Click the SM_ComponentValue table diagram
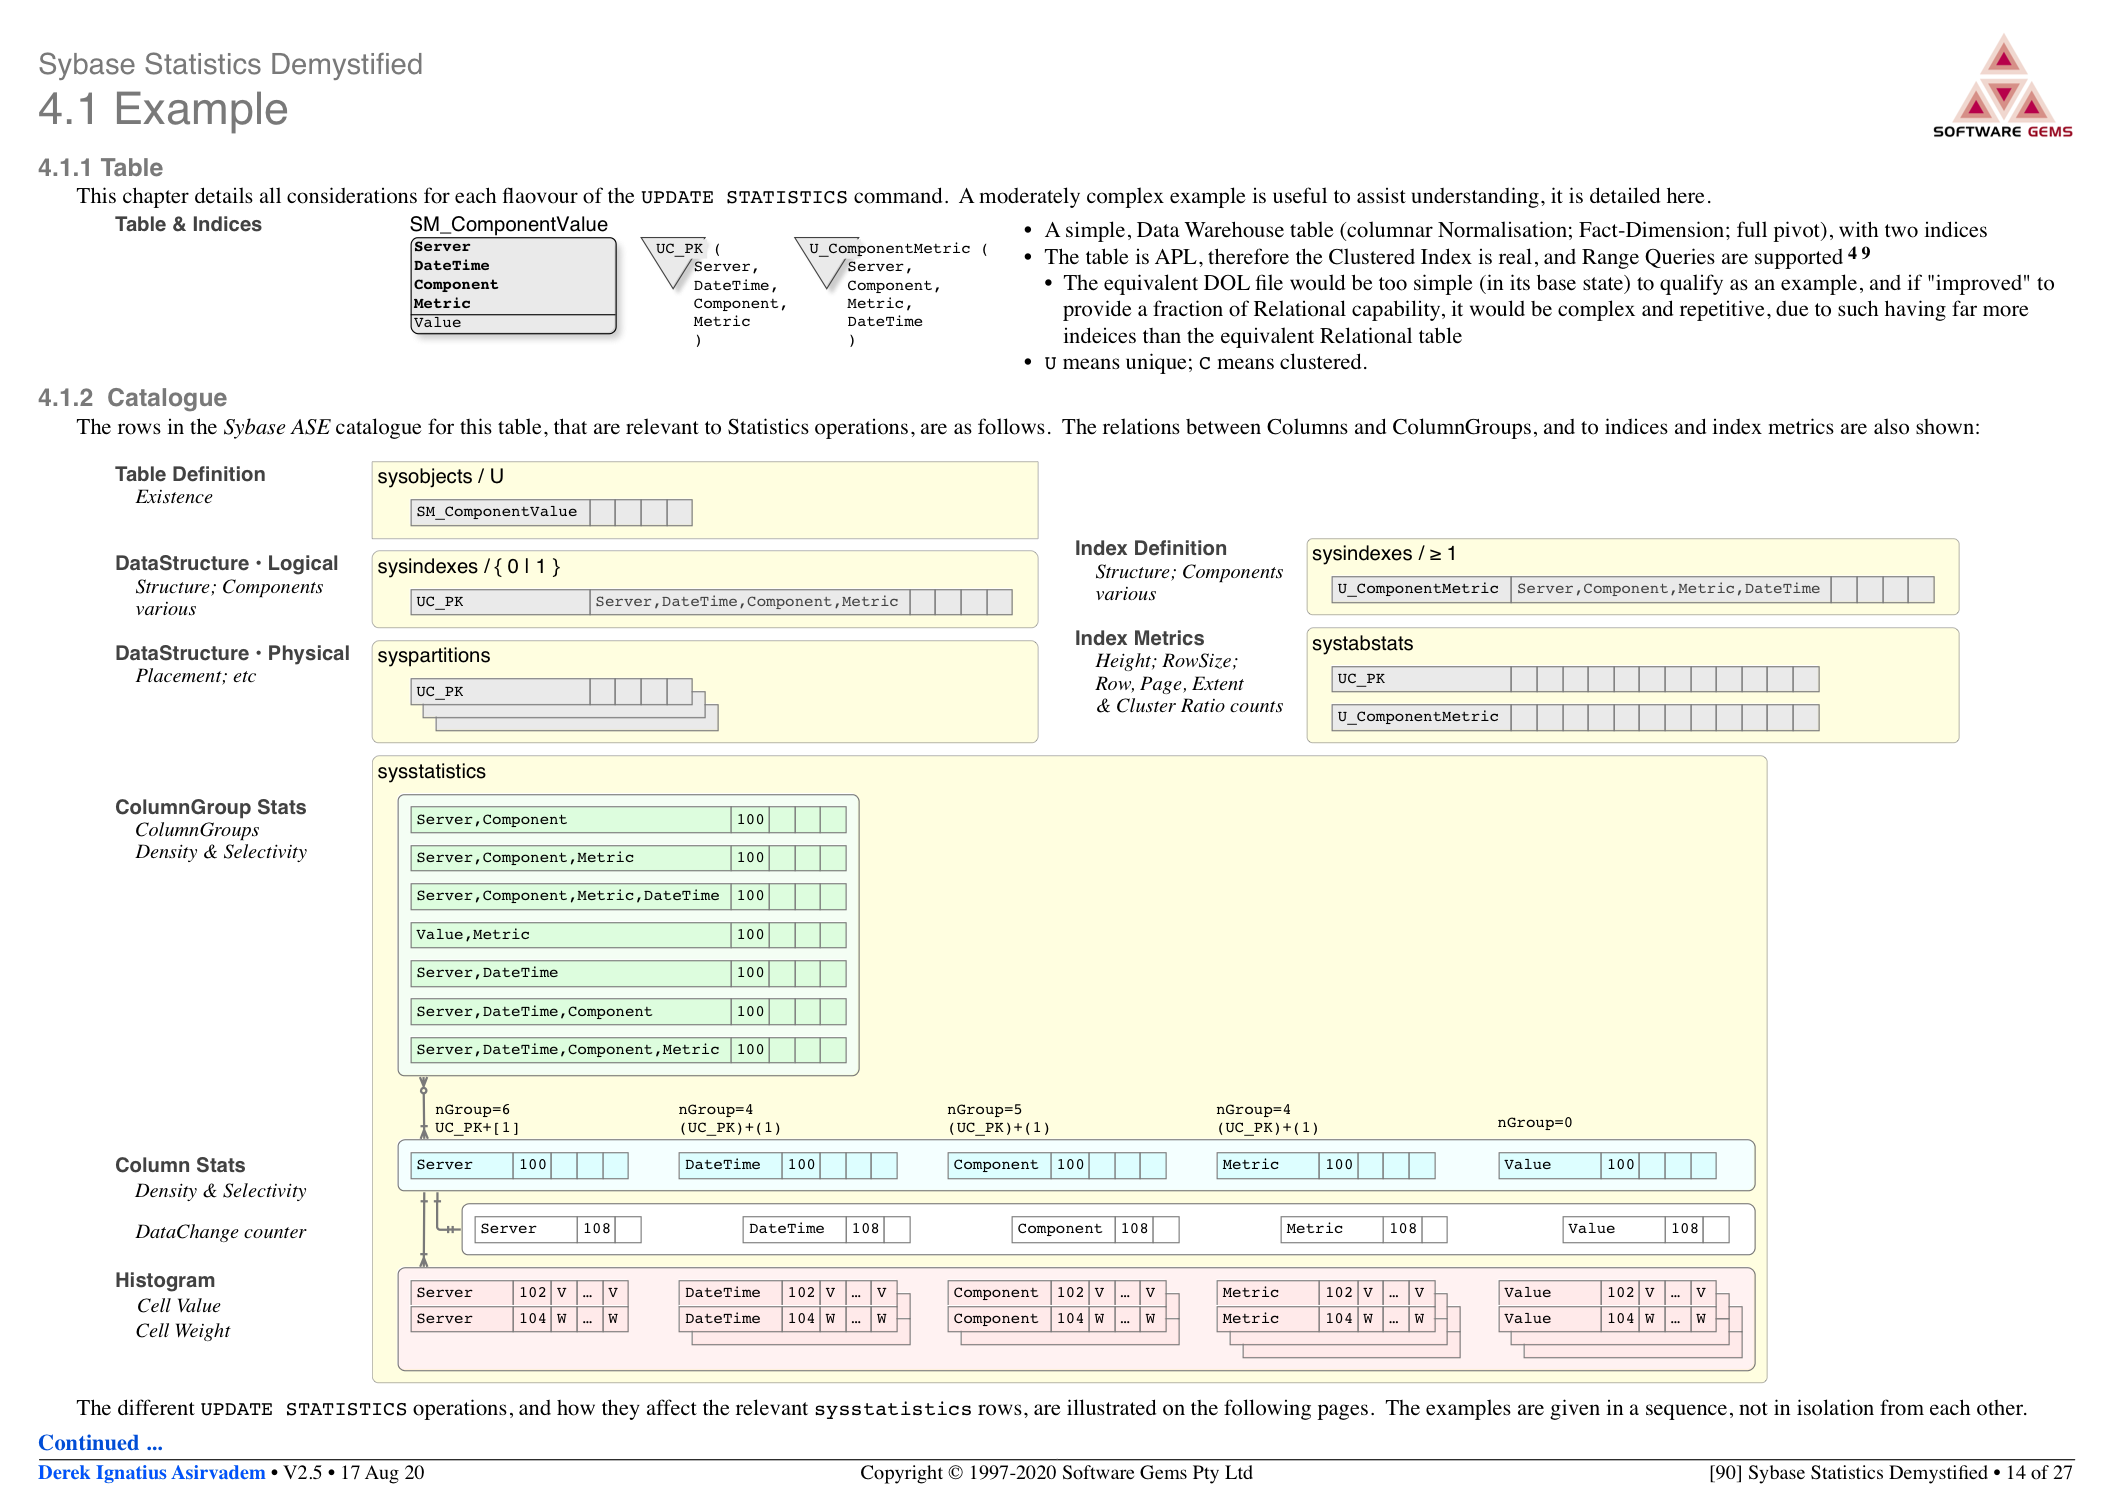The height and width of the screenshot is (1492, 2112). [x=512, y=285]
